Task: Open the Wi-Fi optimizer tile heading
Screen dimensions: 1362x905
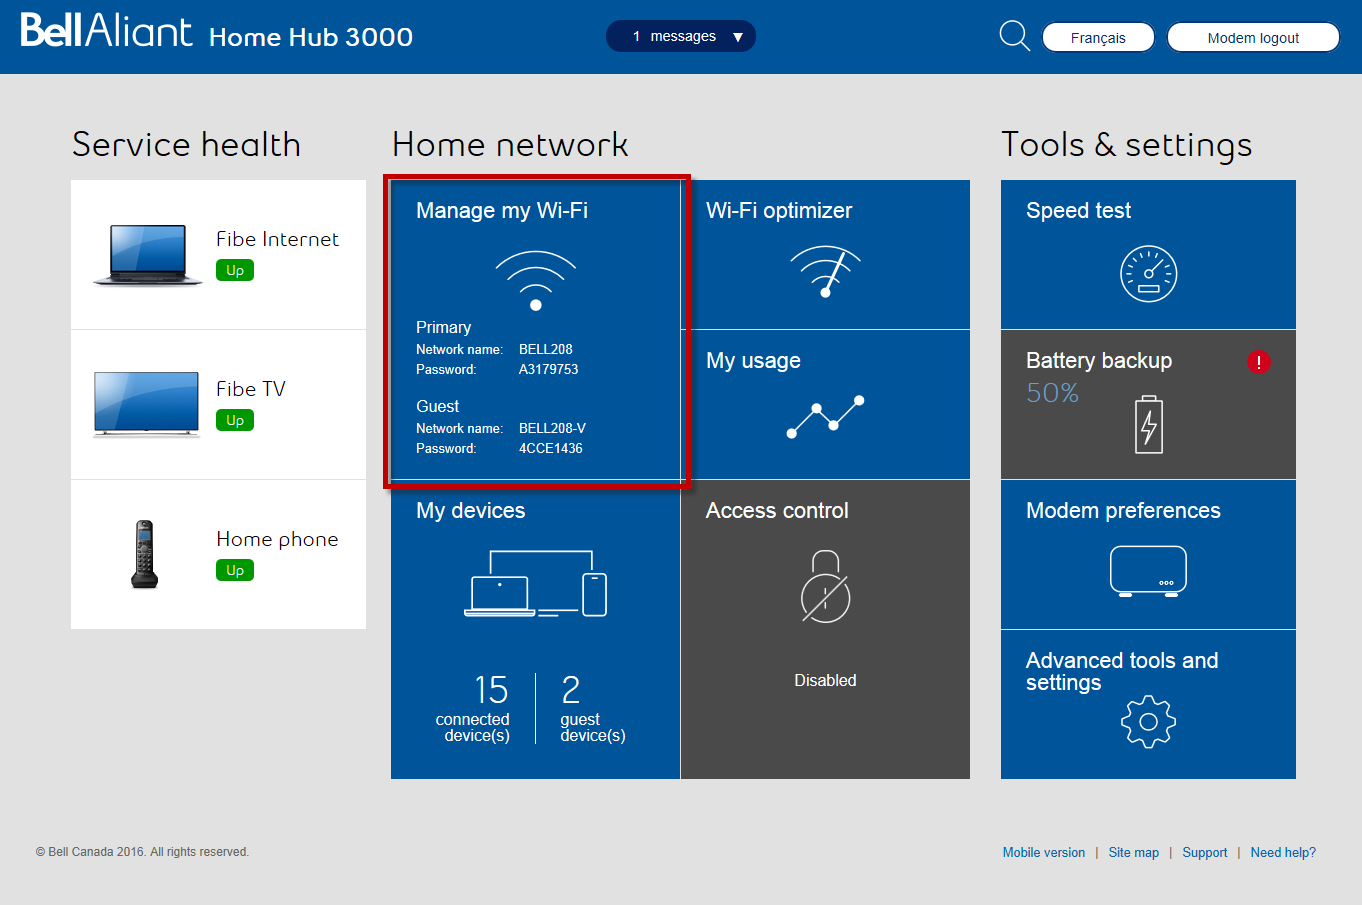Action: click(x=779, y=210)
